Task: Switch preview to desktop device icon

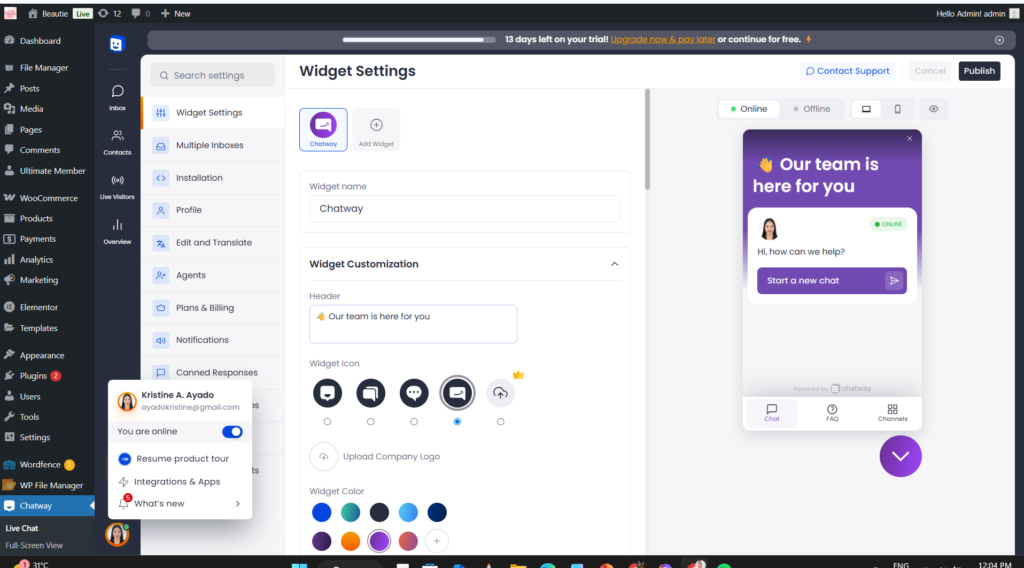Action: point(866,109)
